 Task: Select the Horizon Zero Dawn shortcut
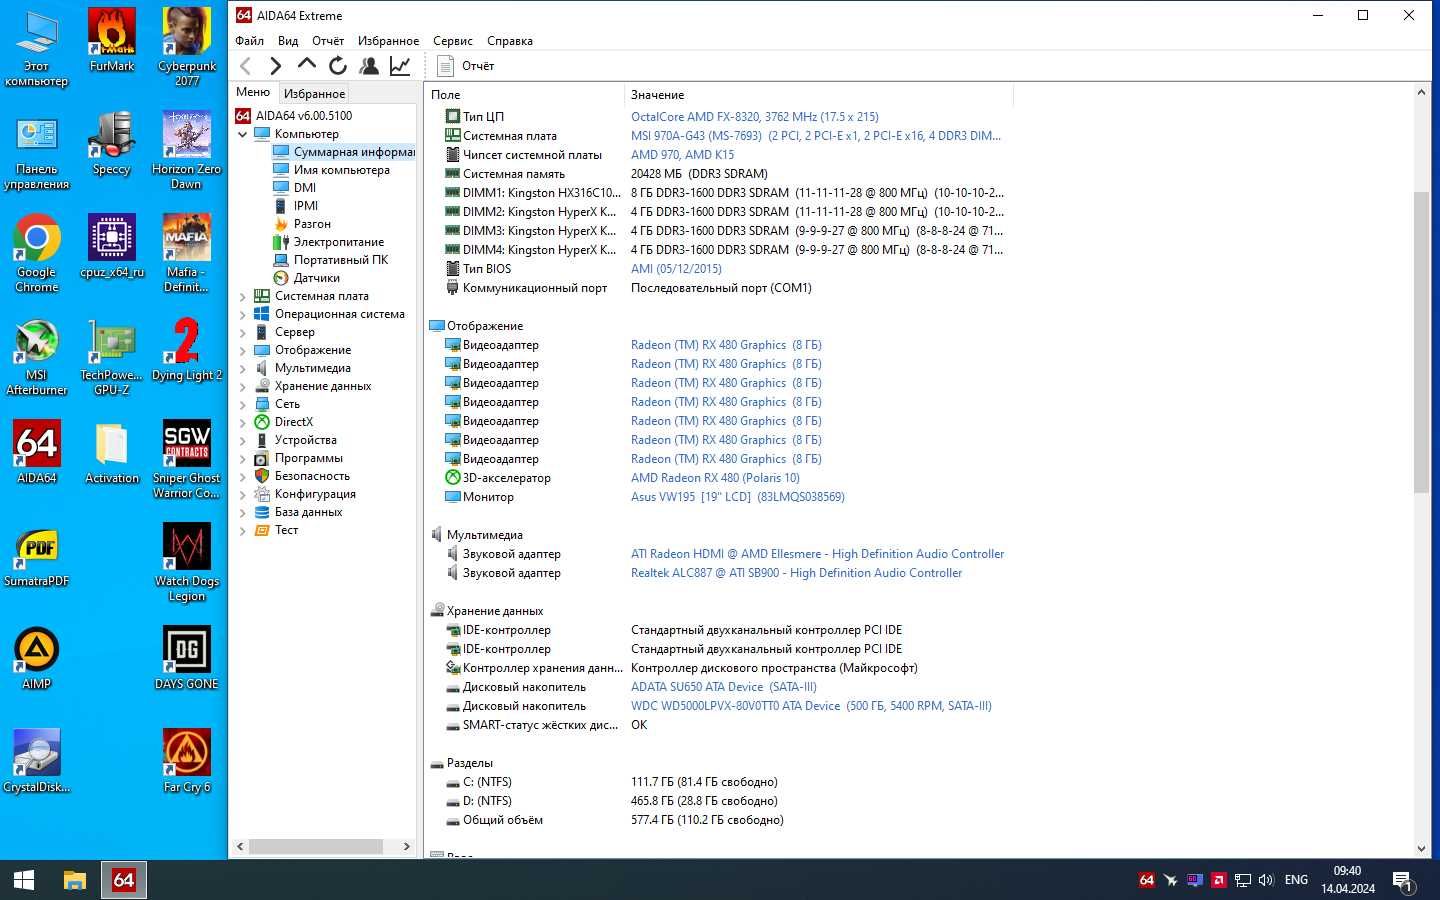point(187,150)
